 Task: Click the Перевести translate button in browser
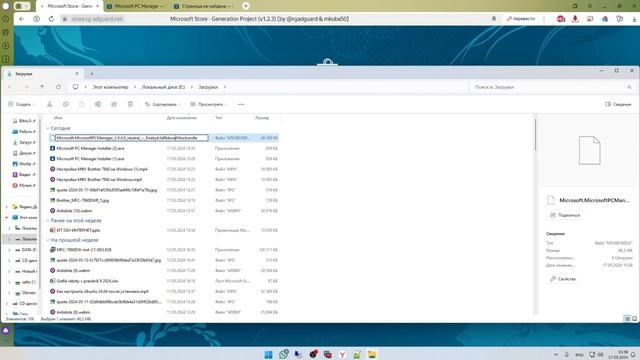coord(521,19)
